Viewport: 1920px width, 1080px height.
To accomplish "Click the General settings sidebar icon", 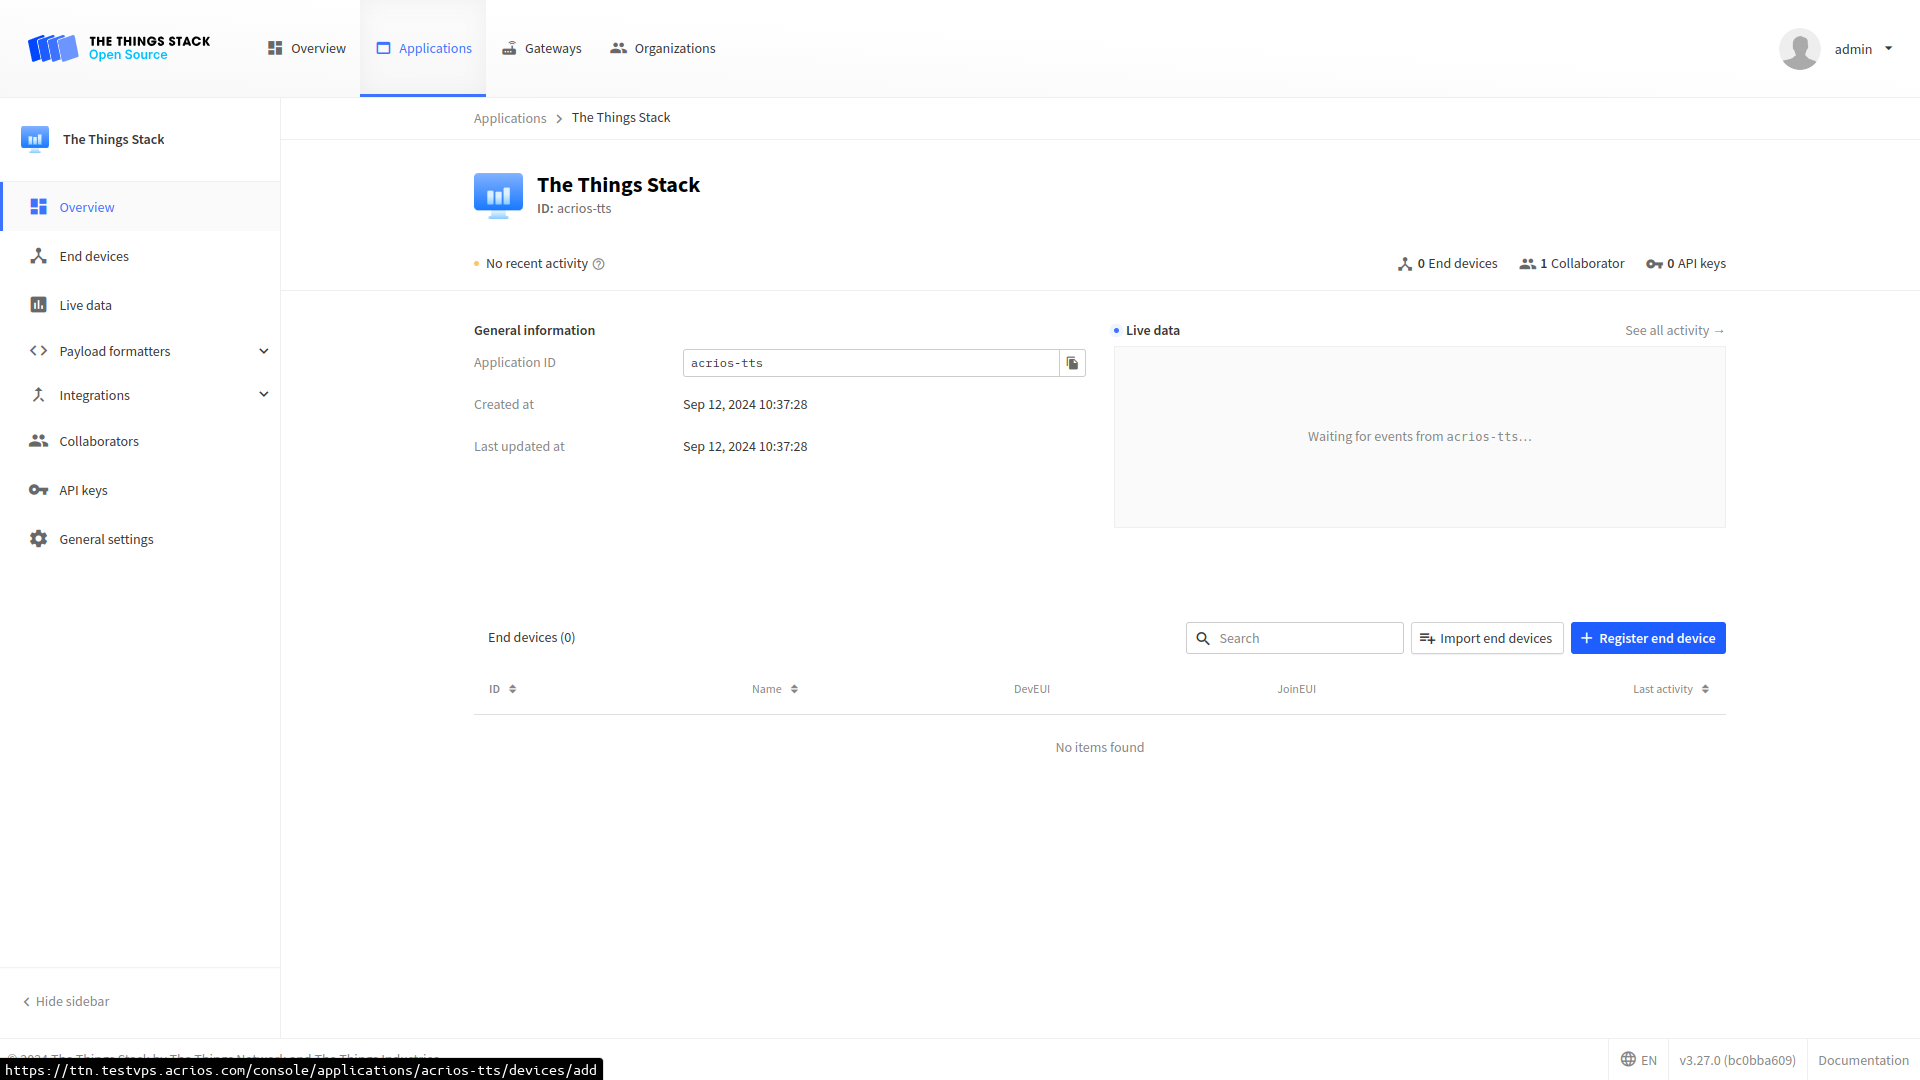I will 38,539.
